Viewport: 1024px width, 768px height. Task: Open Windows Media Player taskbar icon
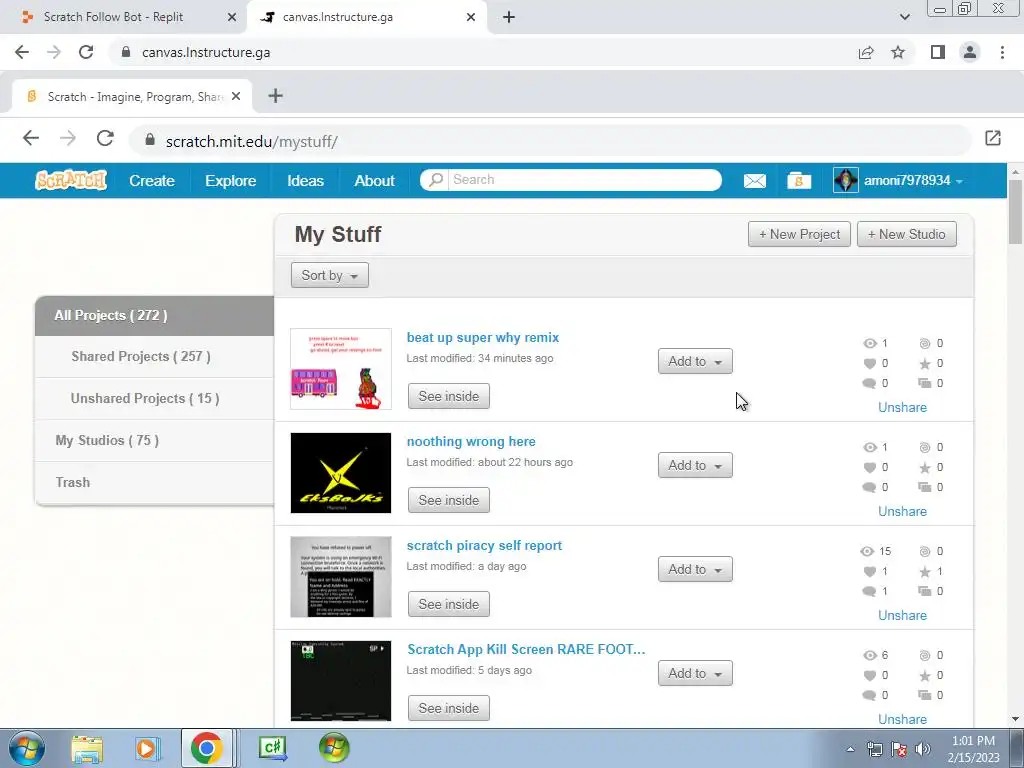[146, 749]
